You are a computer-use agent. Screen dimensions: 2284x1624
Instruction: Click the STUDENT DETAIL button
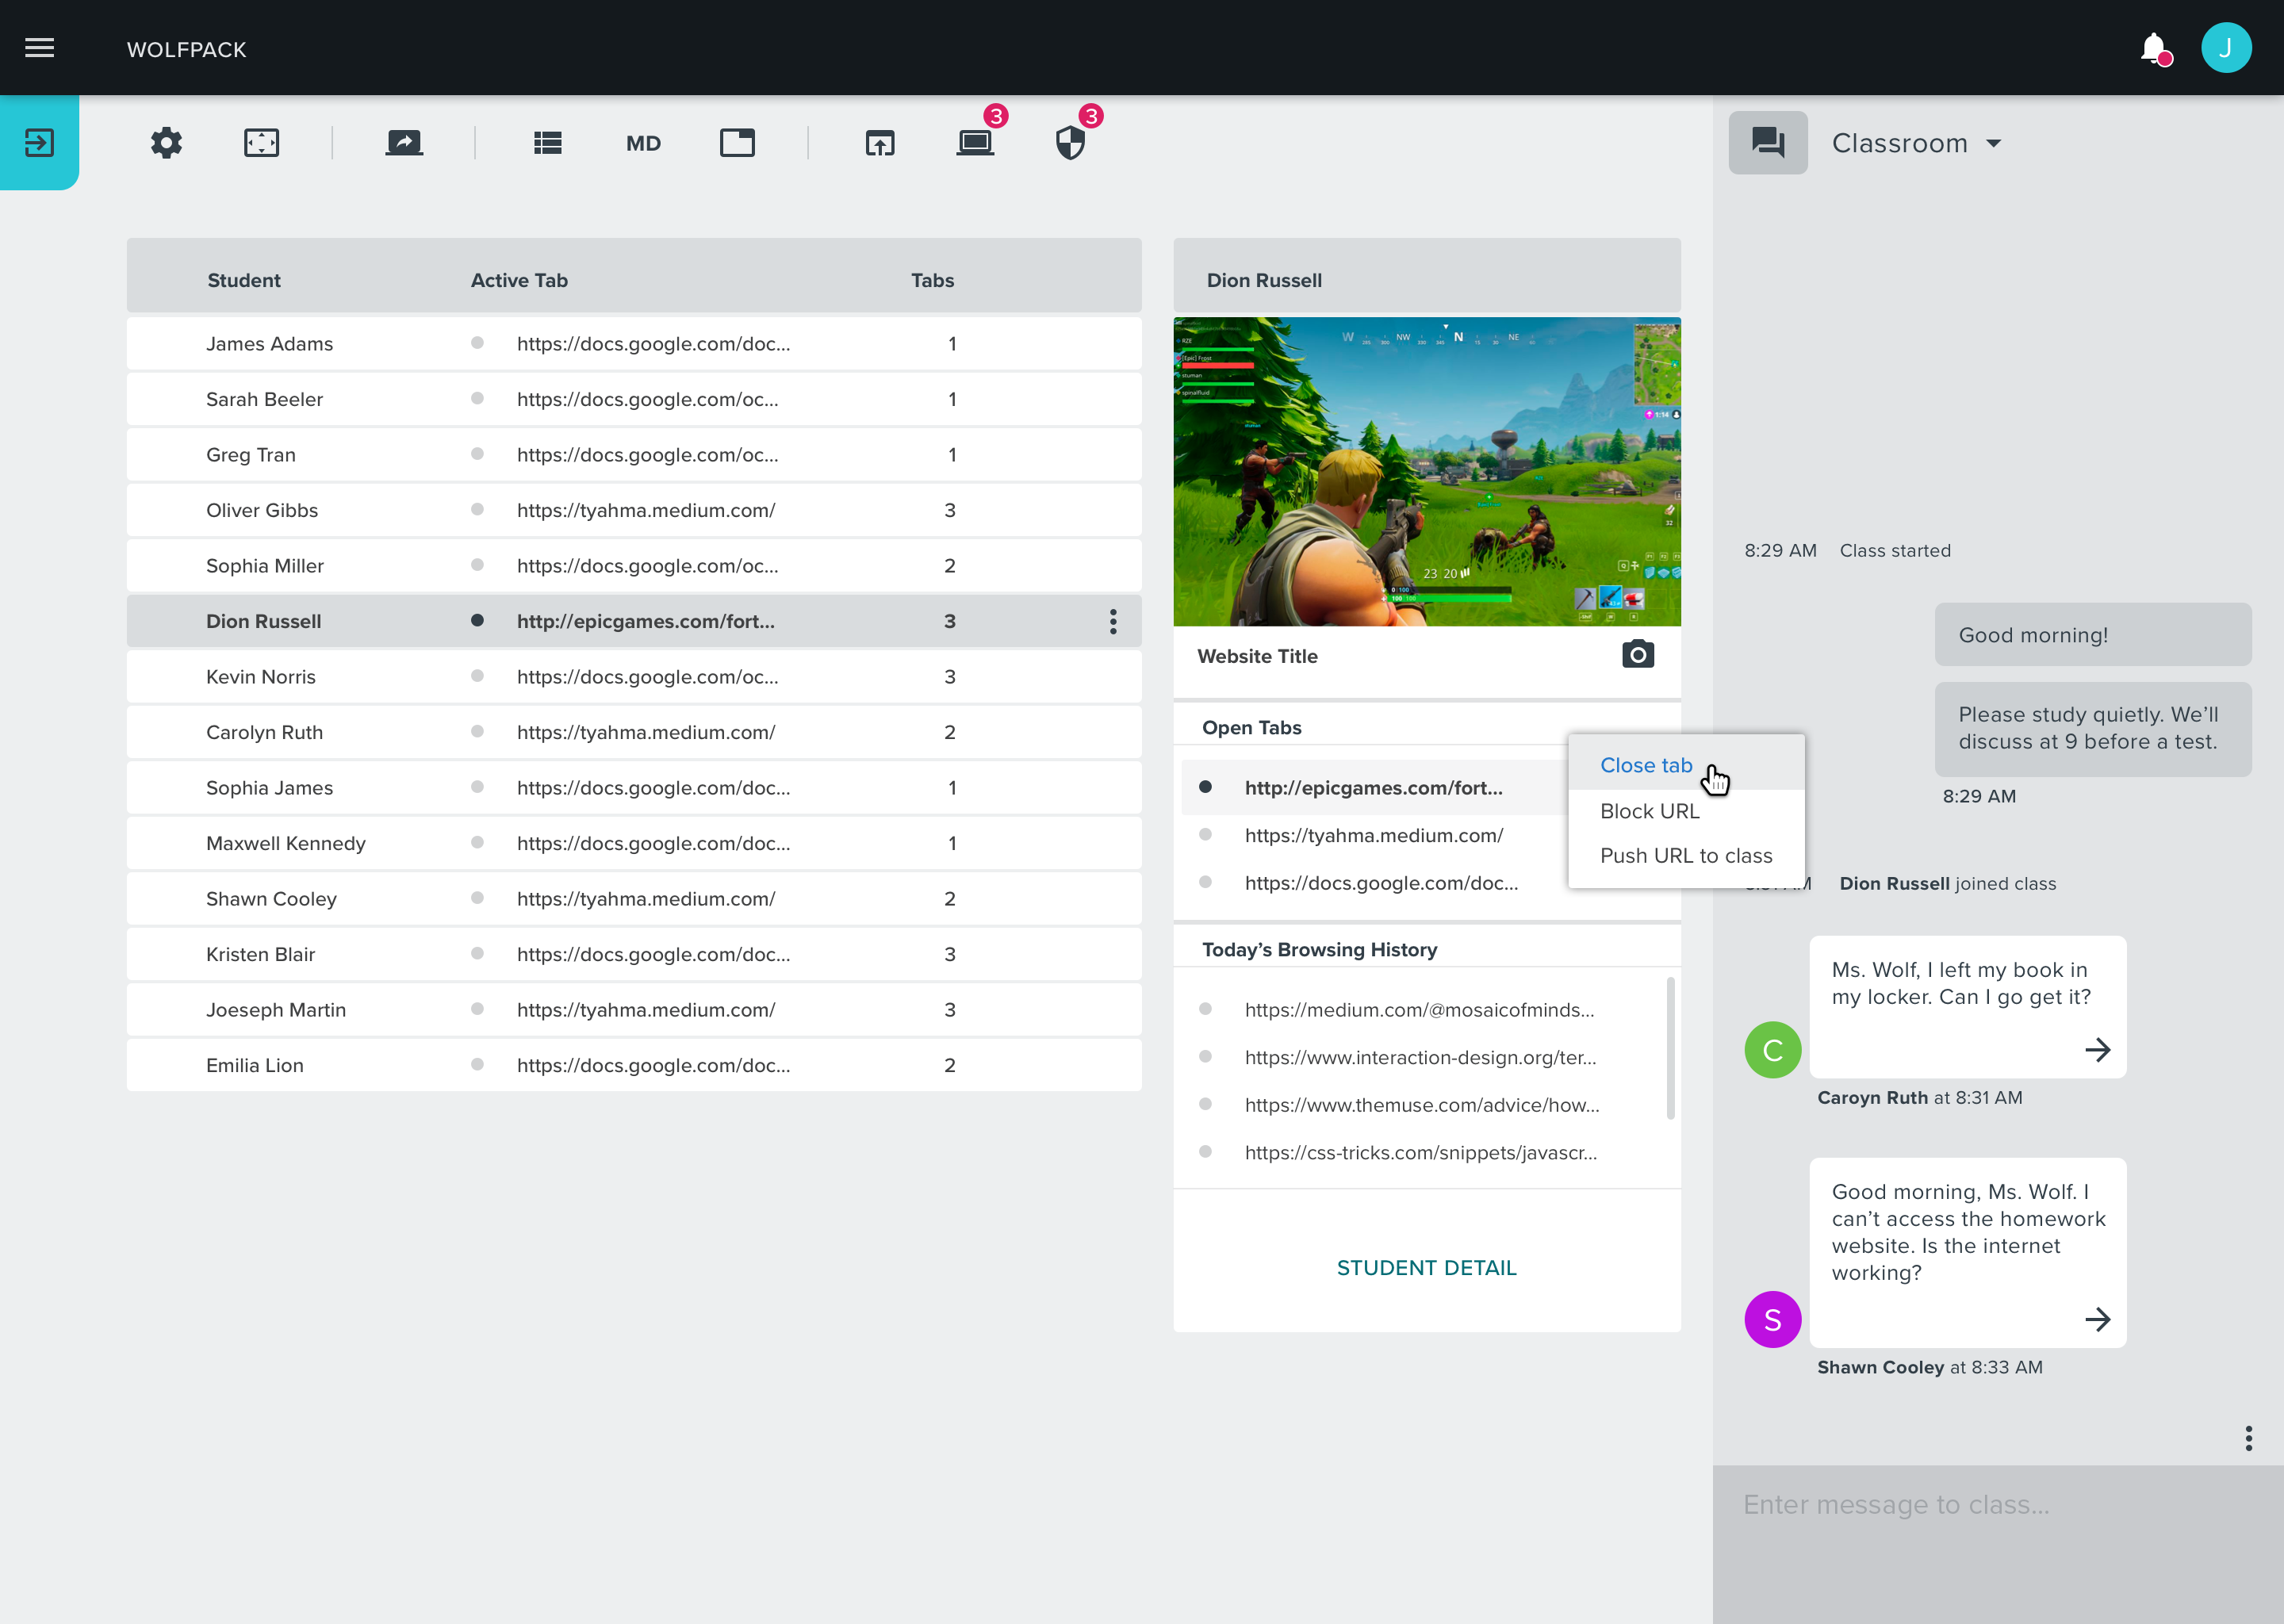(1426, 1267)
